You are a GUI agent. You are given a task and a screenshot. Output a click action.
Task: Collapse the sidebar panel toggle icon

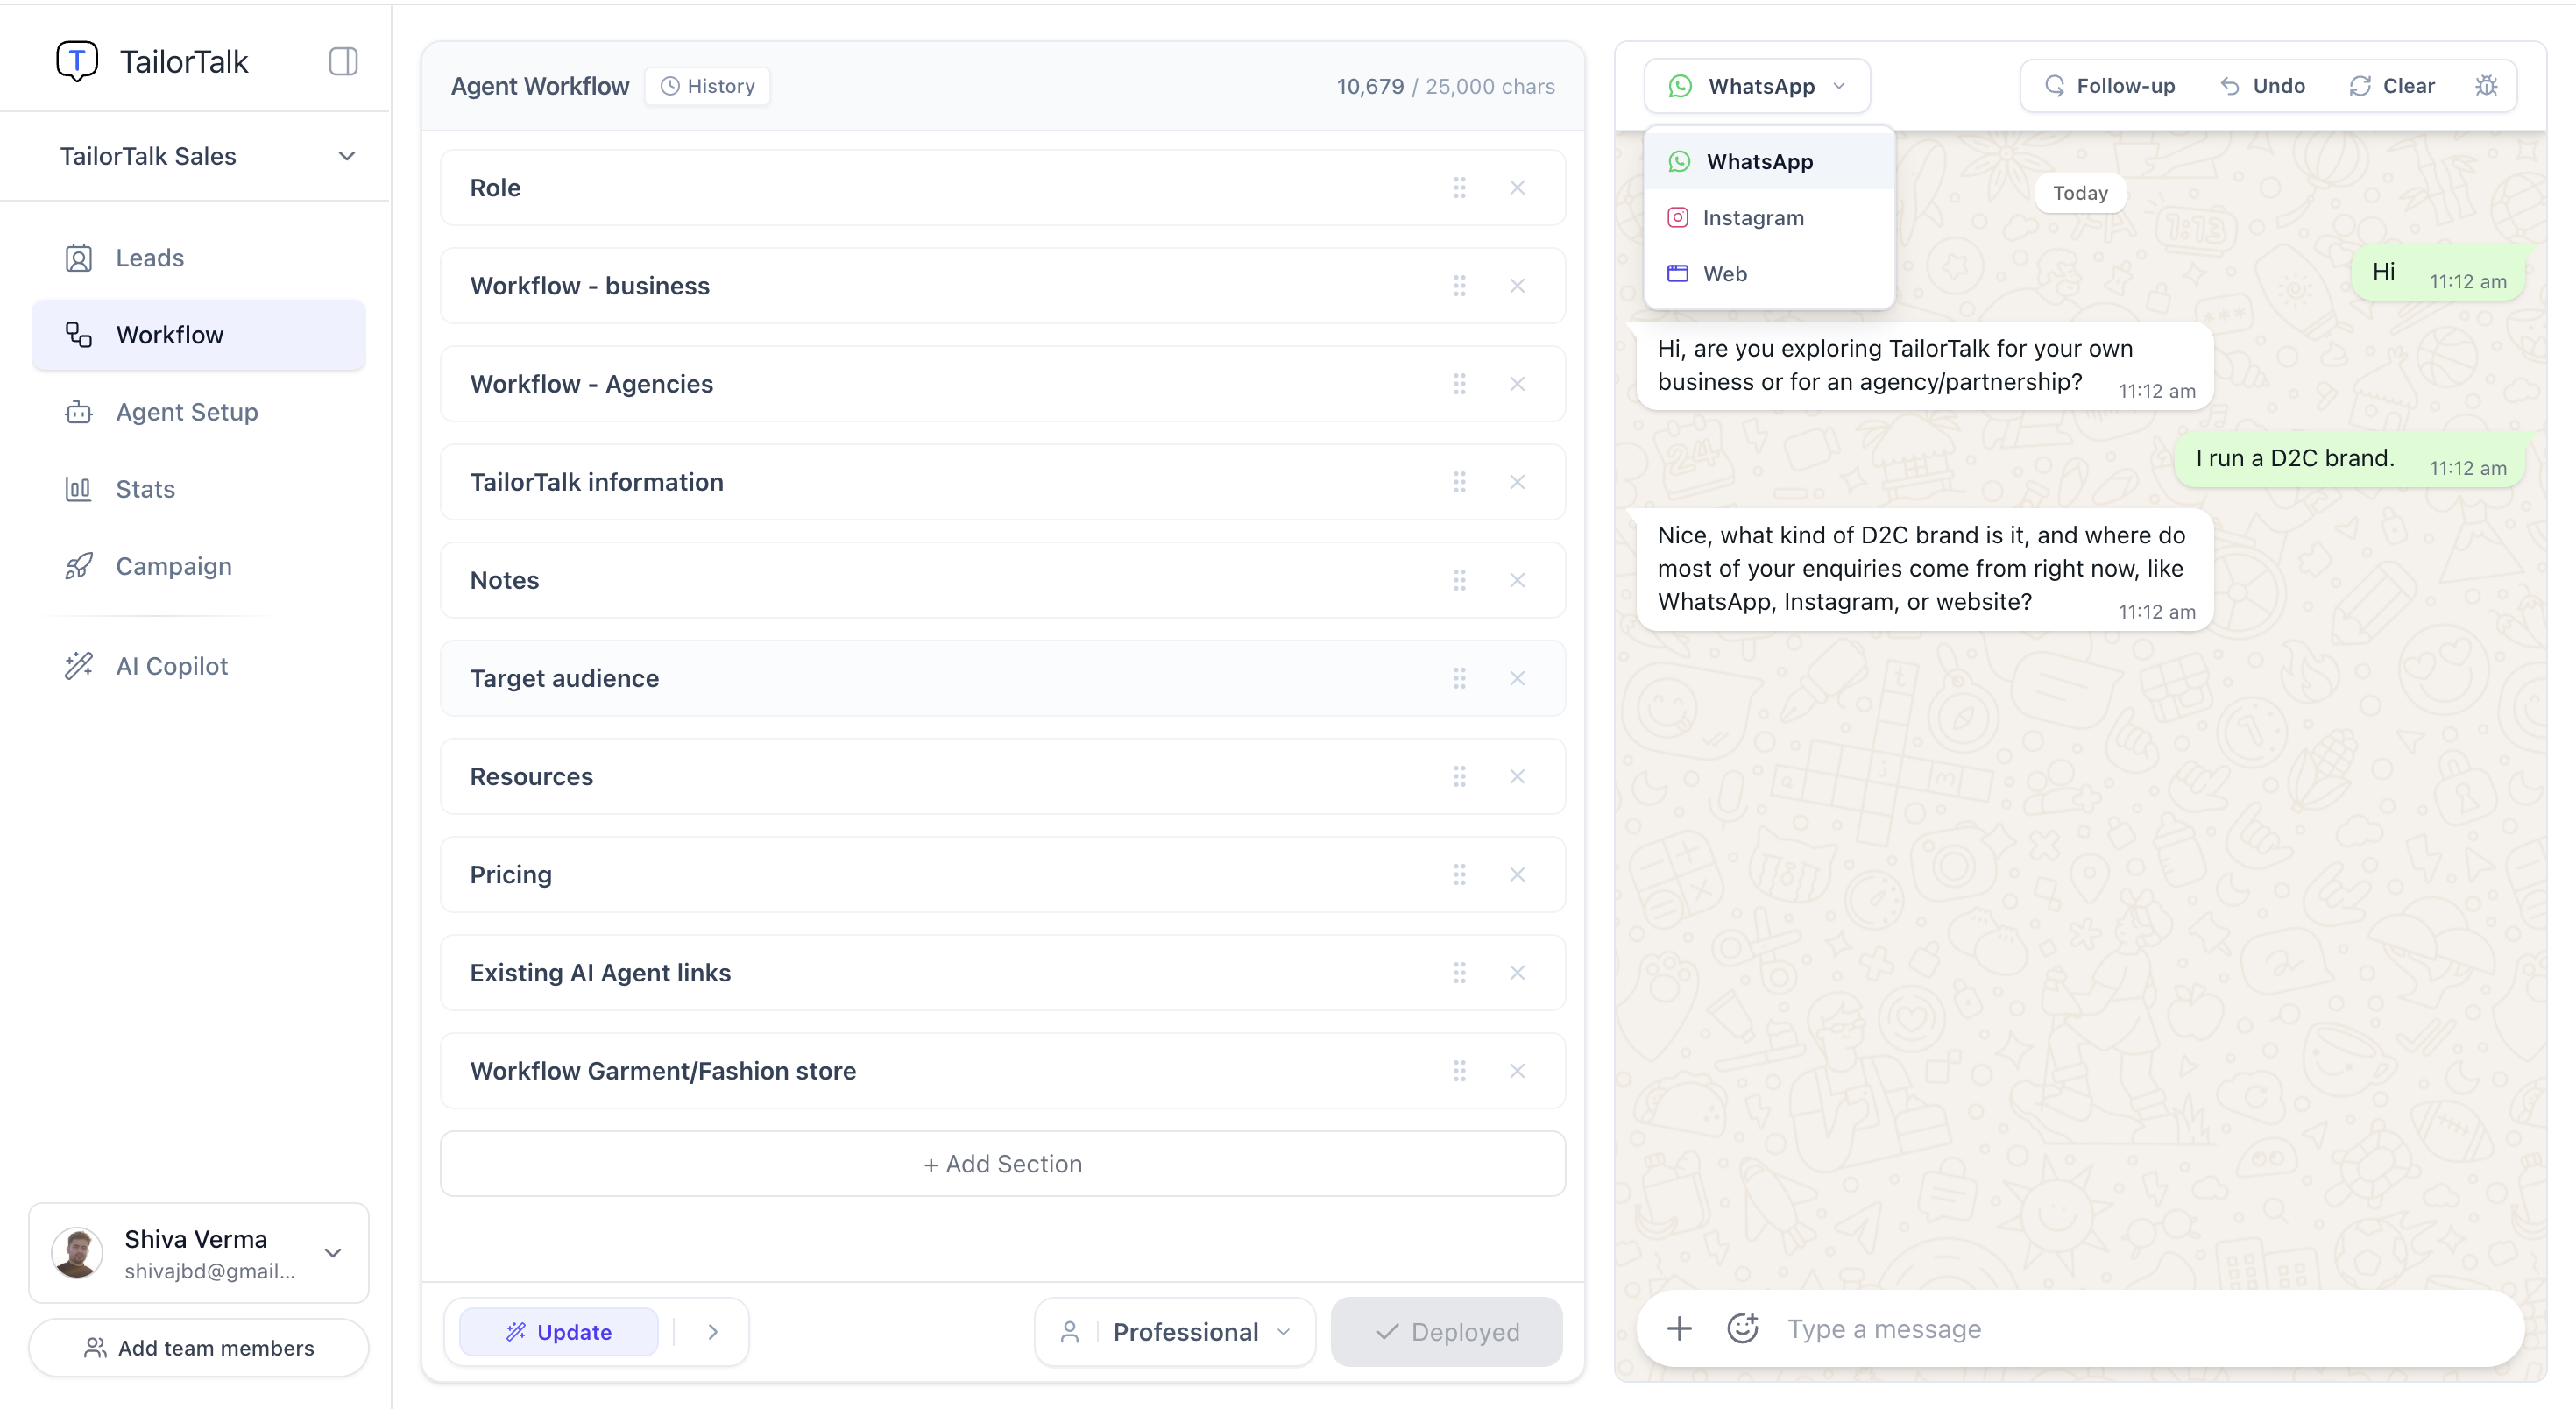tap(343, 61)
